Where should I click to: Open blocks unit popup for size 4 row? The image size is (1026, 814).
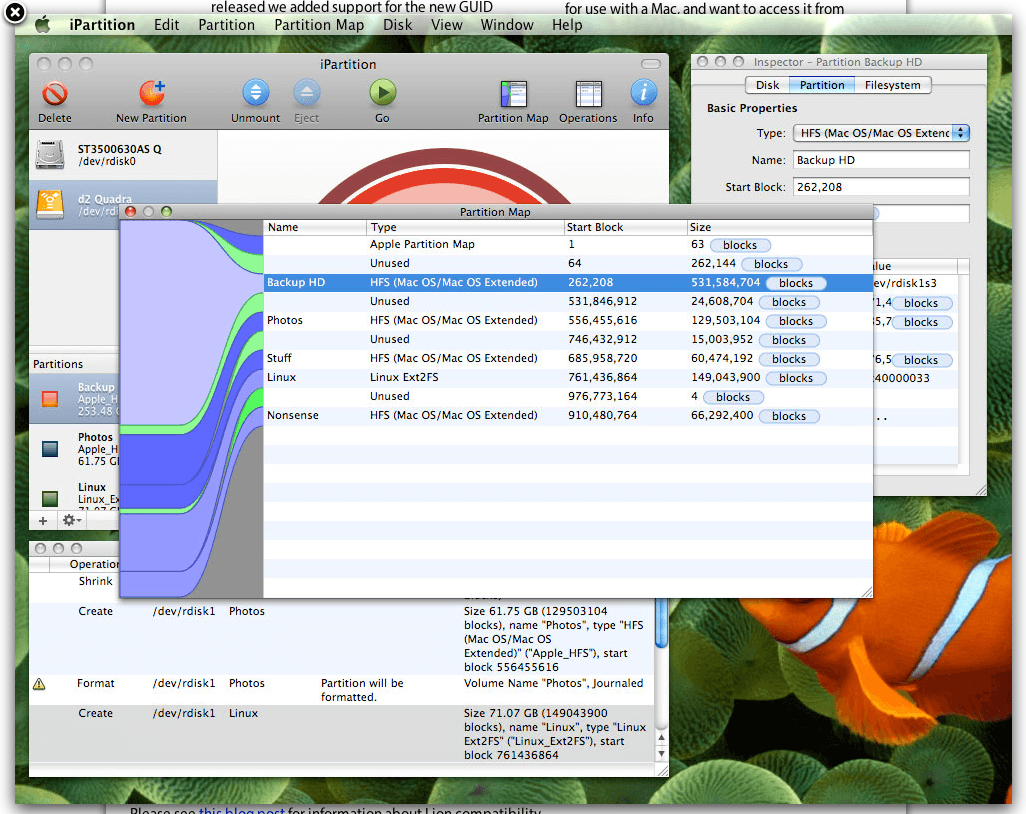pyautogui.click(x=734, y=397)
